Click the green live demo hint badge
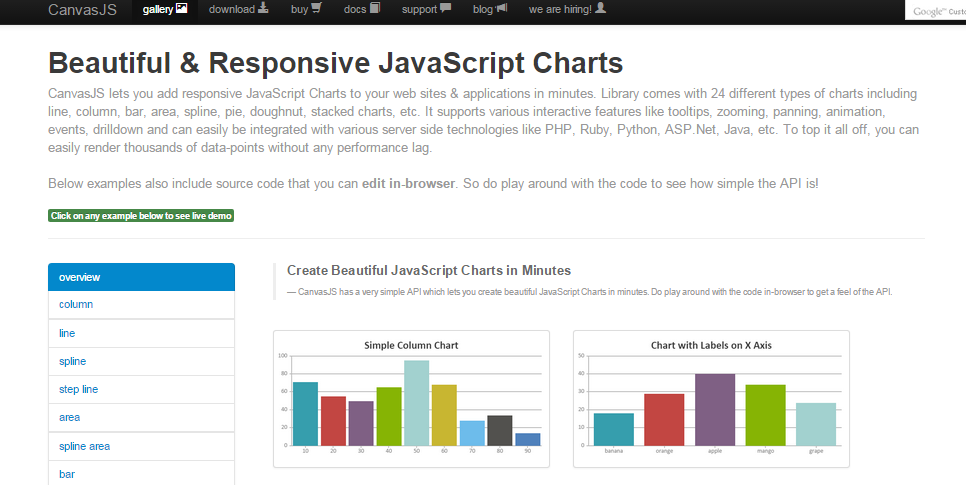This screenshot has width=966, height=485. pos(141,216)
